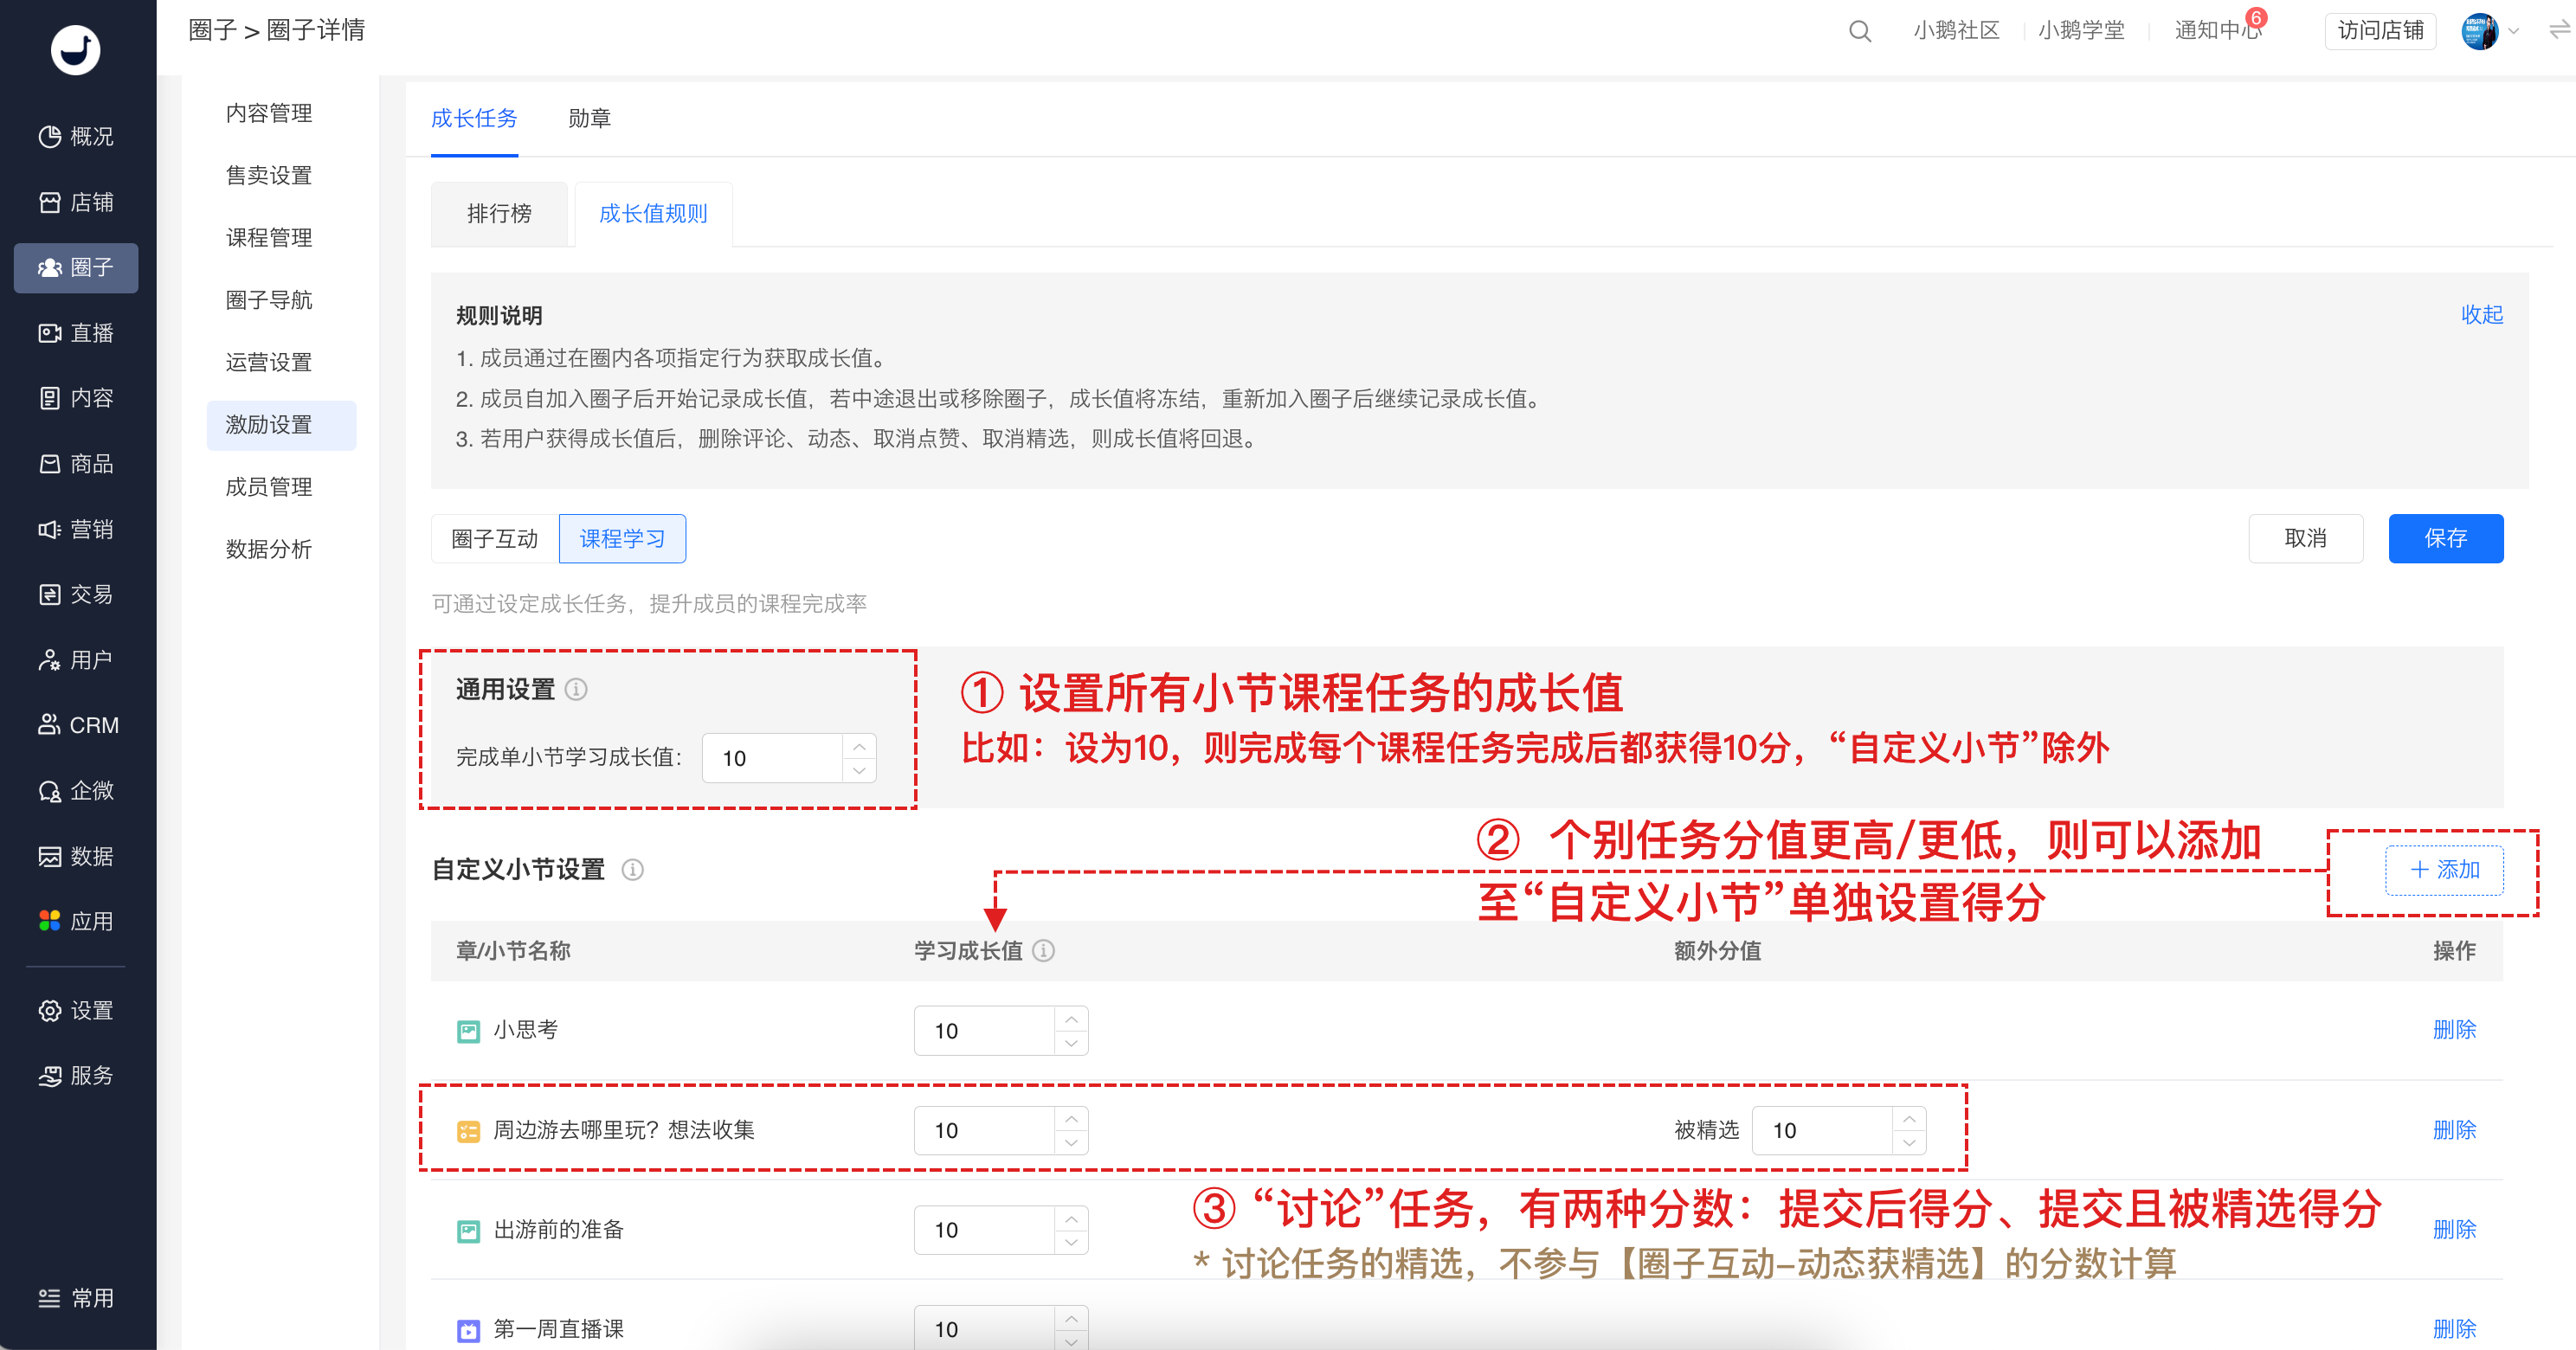Image resolution: width=2576 pixels, height=1350 pixels.
Task: Switch to the 成长任务 tab
Action: [x=474, y=118]
